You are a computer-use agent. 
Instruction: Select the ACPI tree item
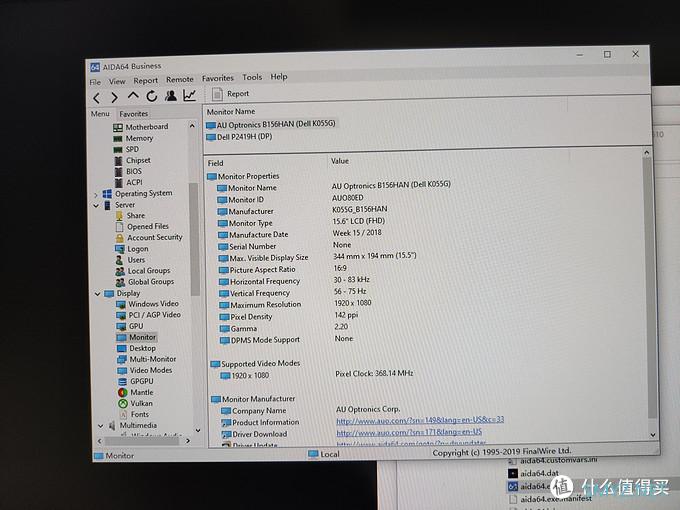tap(134, 183)
